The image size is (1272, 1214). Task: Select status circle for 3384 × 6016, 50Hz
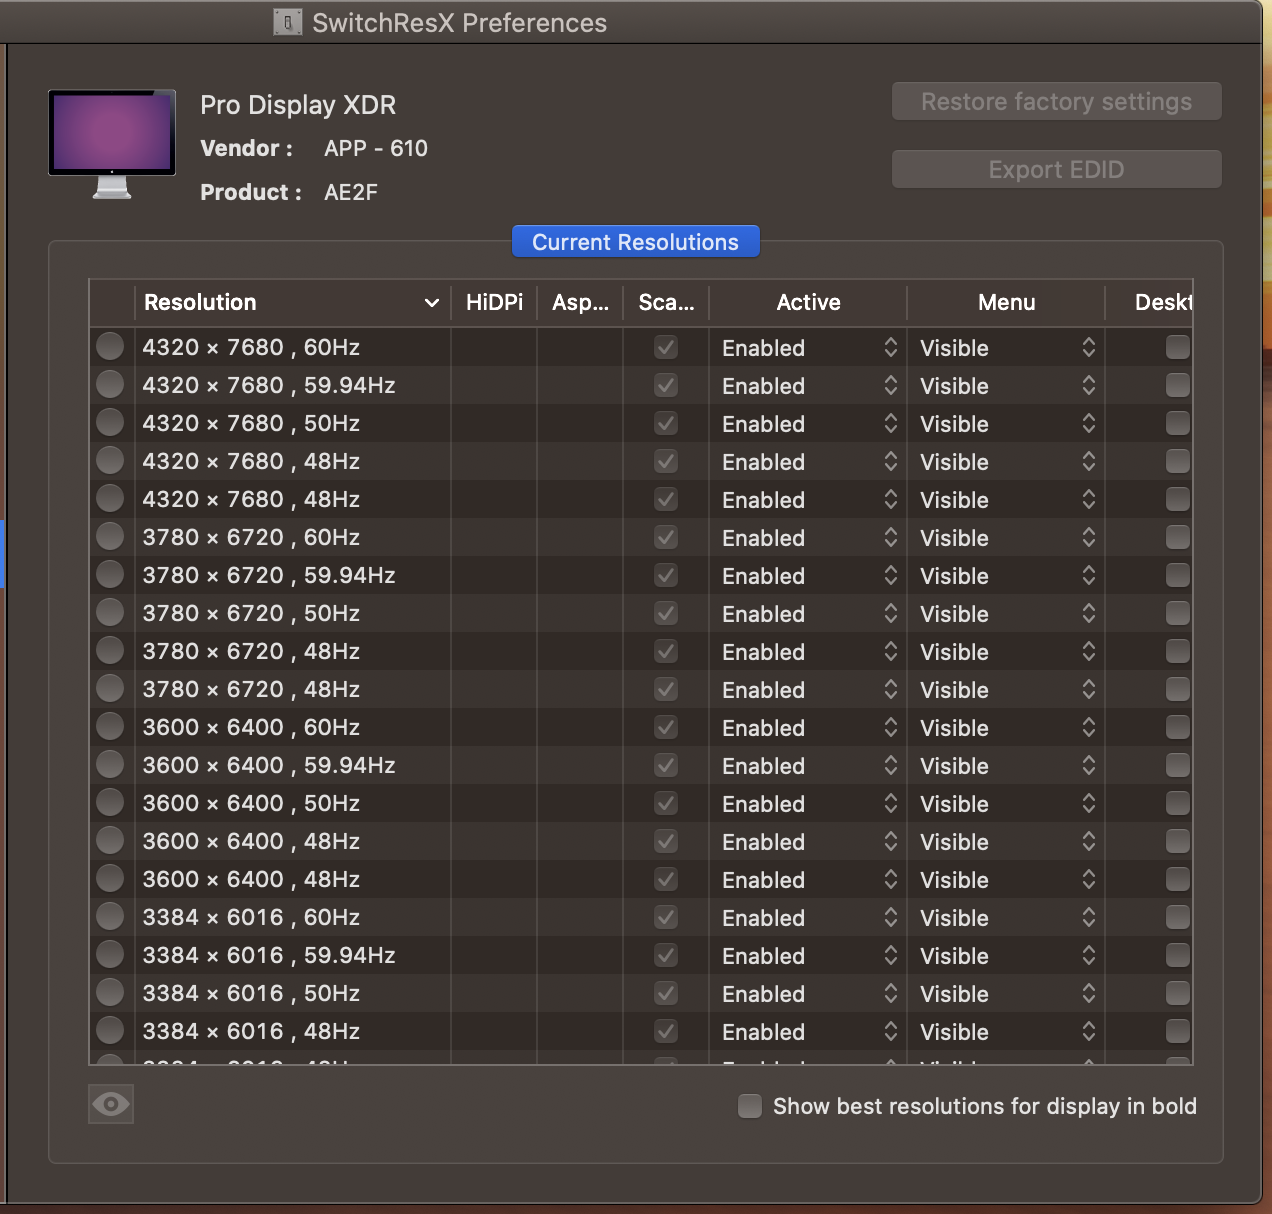coord(110,992)
